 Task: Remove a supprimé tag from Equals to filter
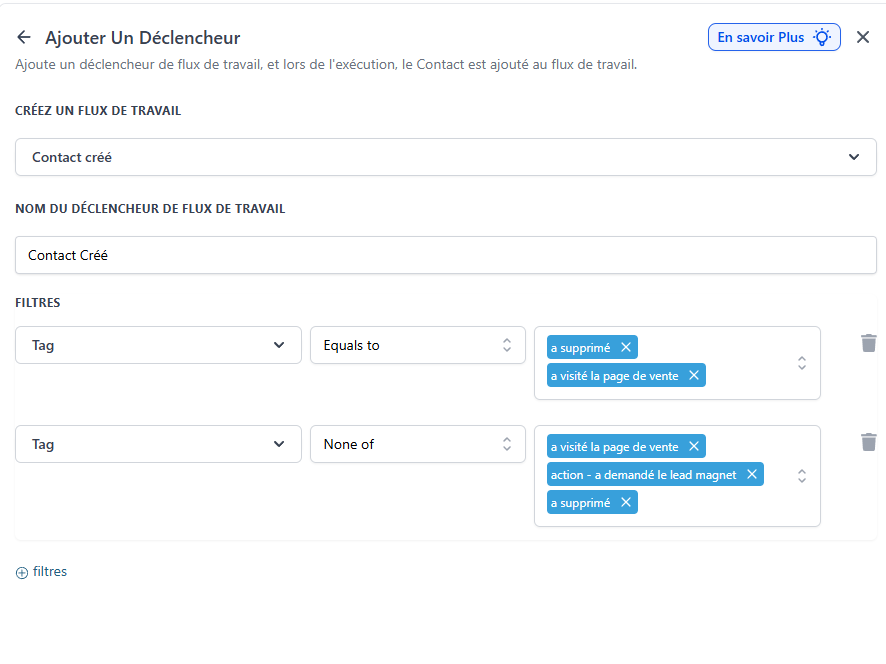[626, 348]
